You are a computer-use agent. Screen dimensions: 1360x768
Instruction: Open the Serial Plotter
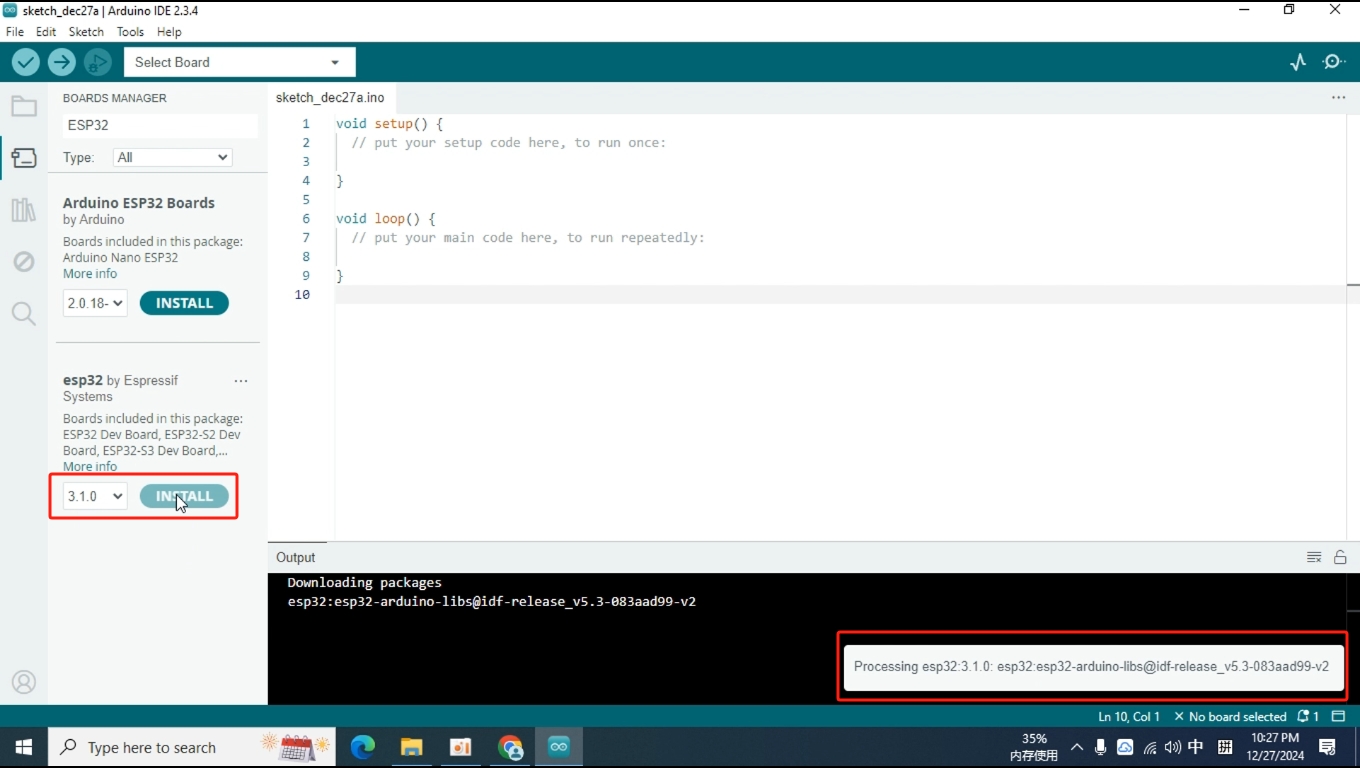[1298, 62]
